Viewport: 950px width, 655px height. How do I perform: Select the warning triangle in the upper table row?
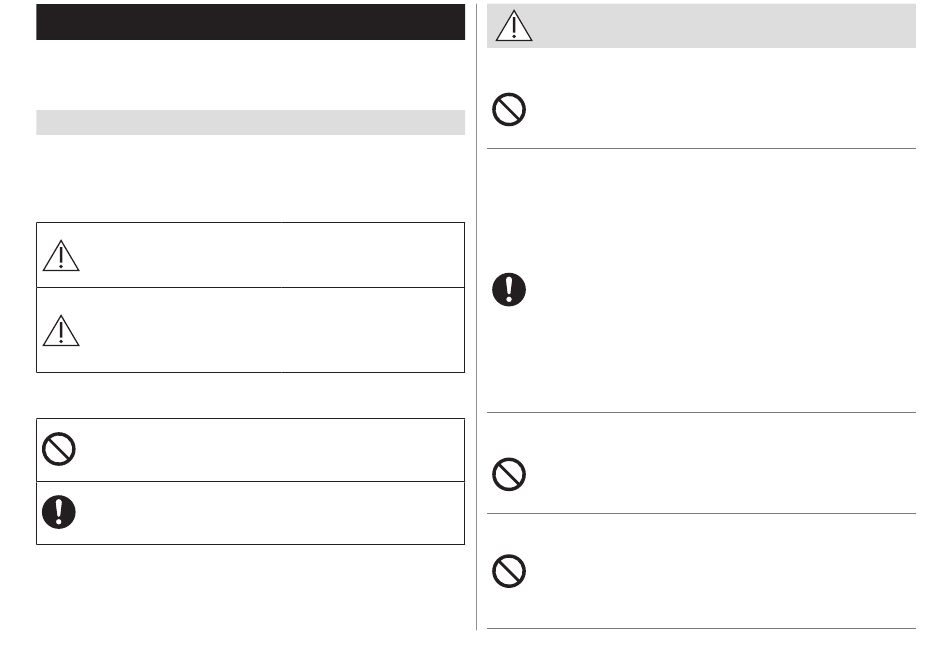[61, 256]
